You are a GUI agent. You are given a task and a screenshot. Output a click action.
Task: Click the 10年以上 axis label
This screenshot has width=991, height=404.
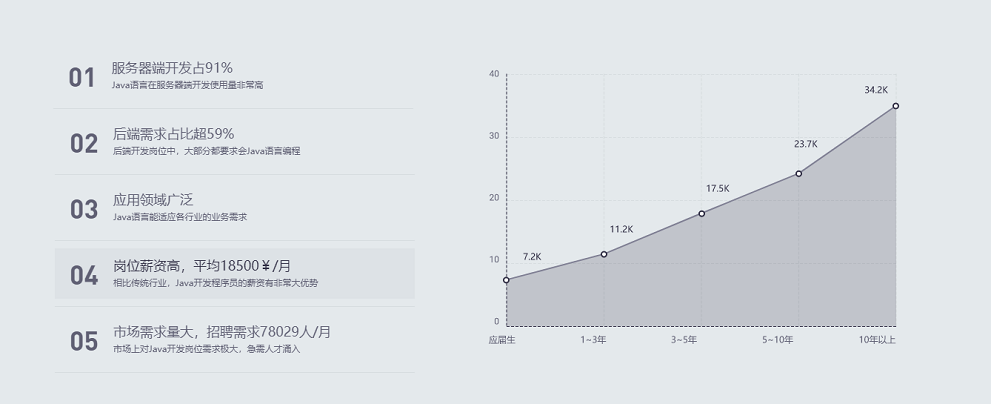click(877, 340)
